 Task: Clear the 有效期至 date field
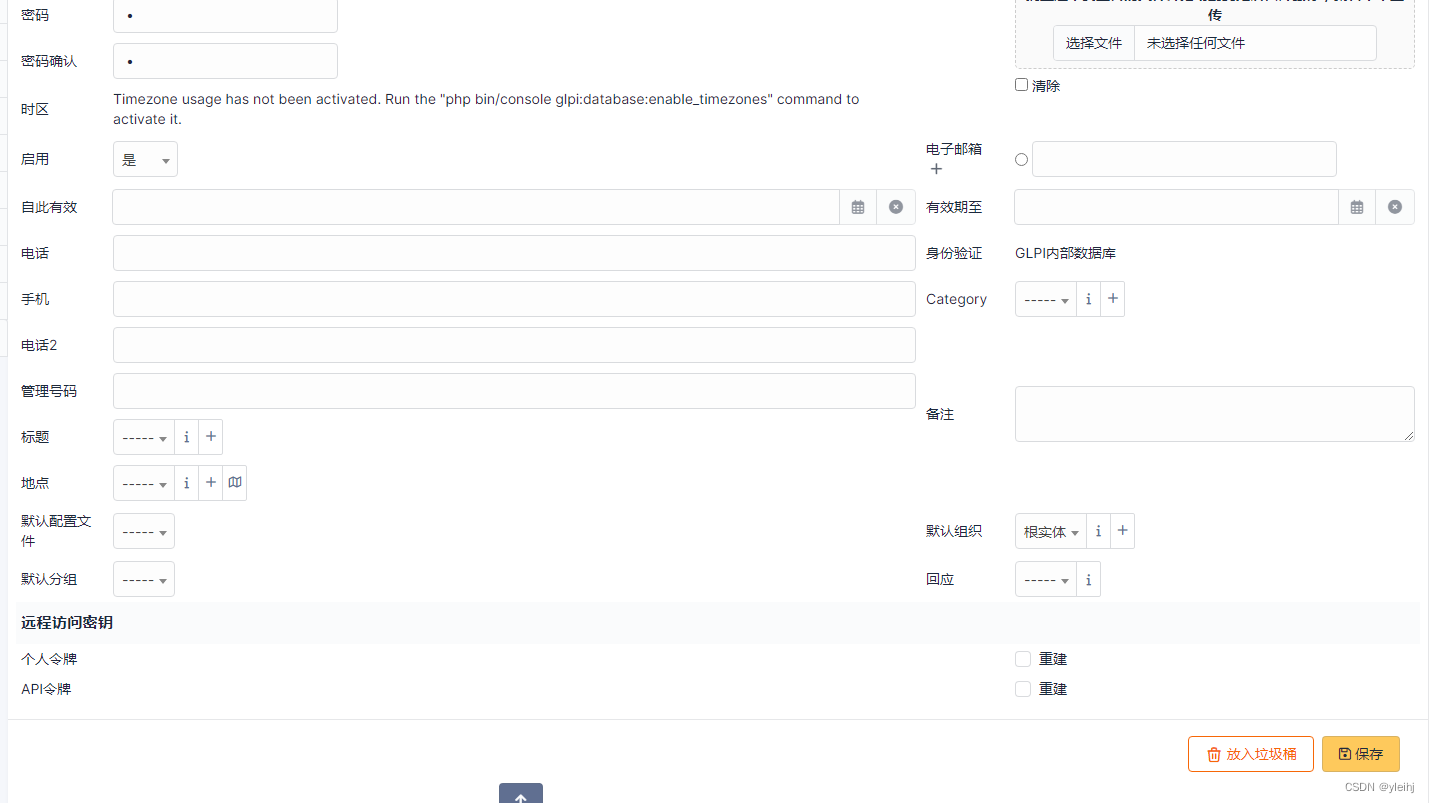(x=1395, y=207)
